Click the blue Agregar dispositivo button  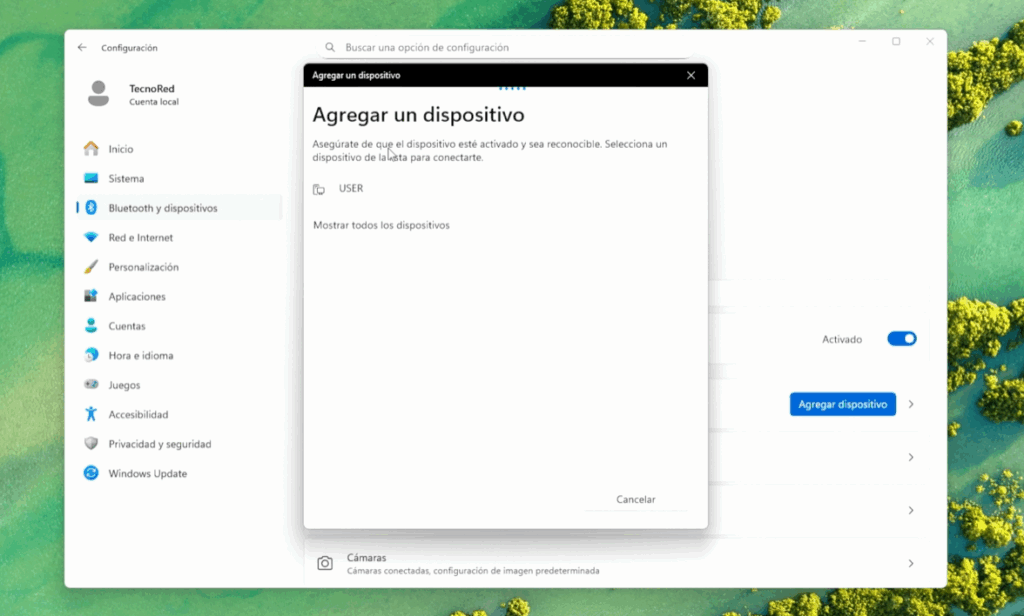coord(842,405)
